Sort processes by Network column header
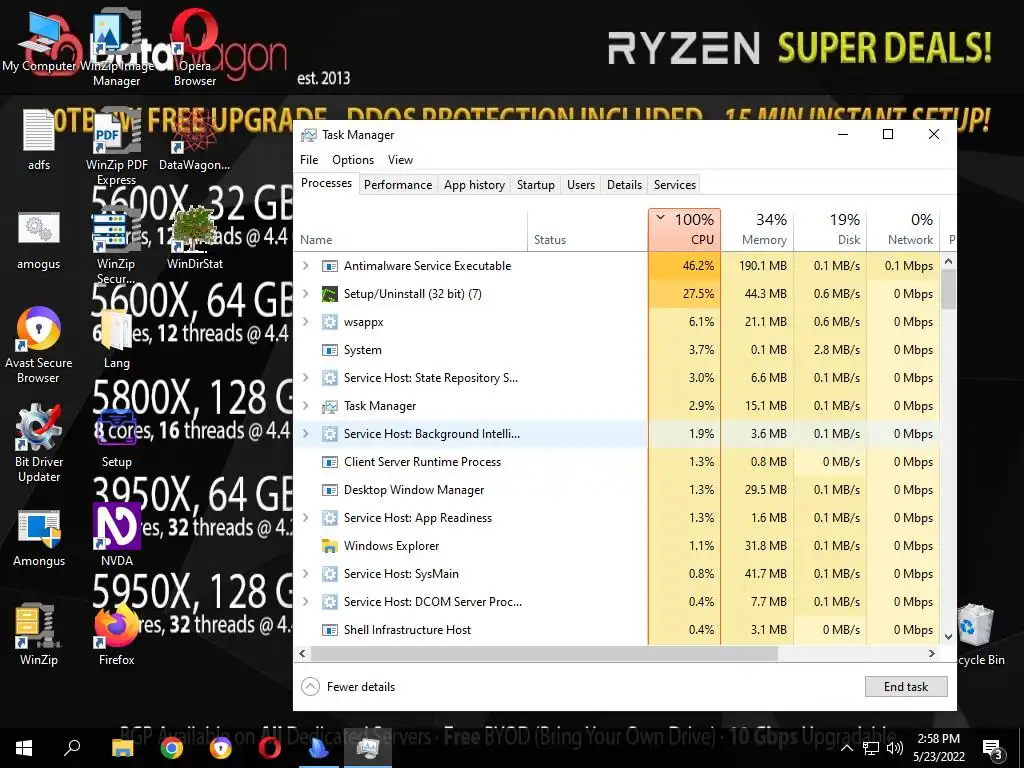 click(903, 229)
